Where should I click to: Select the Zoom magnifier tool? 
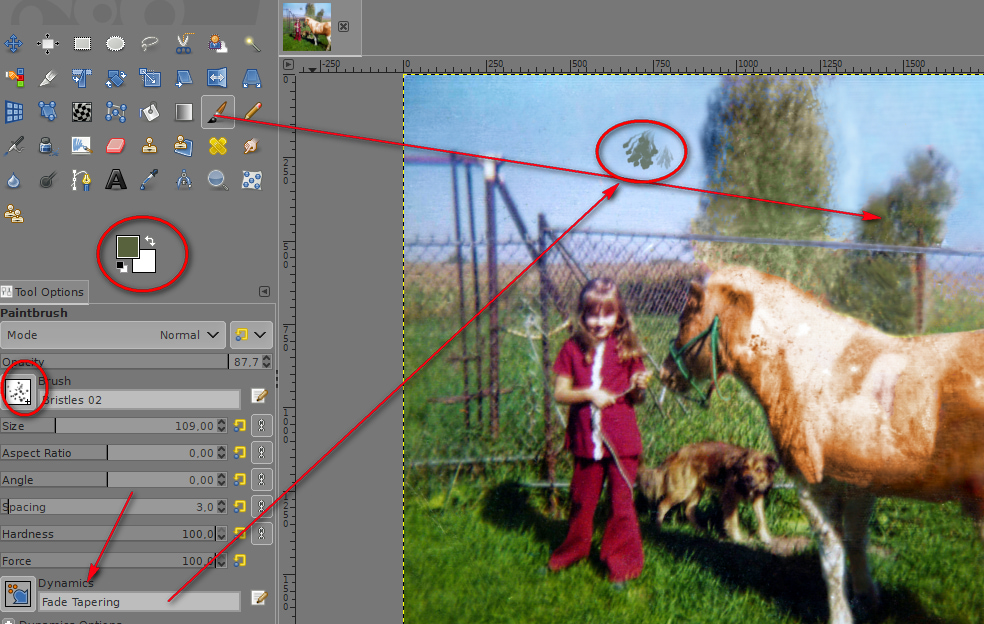coord(217,180)
